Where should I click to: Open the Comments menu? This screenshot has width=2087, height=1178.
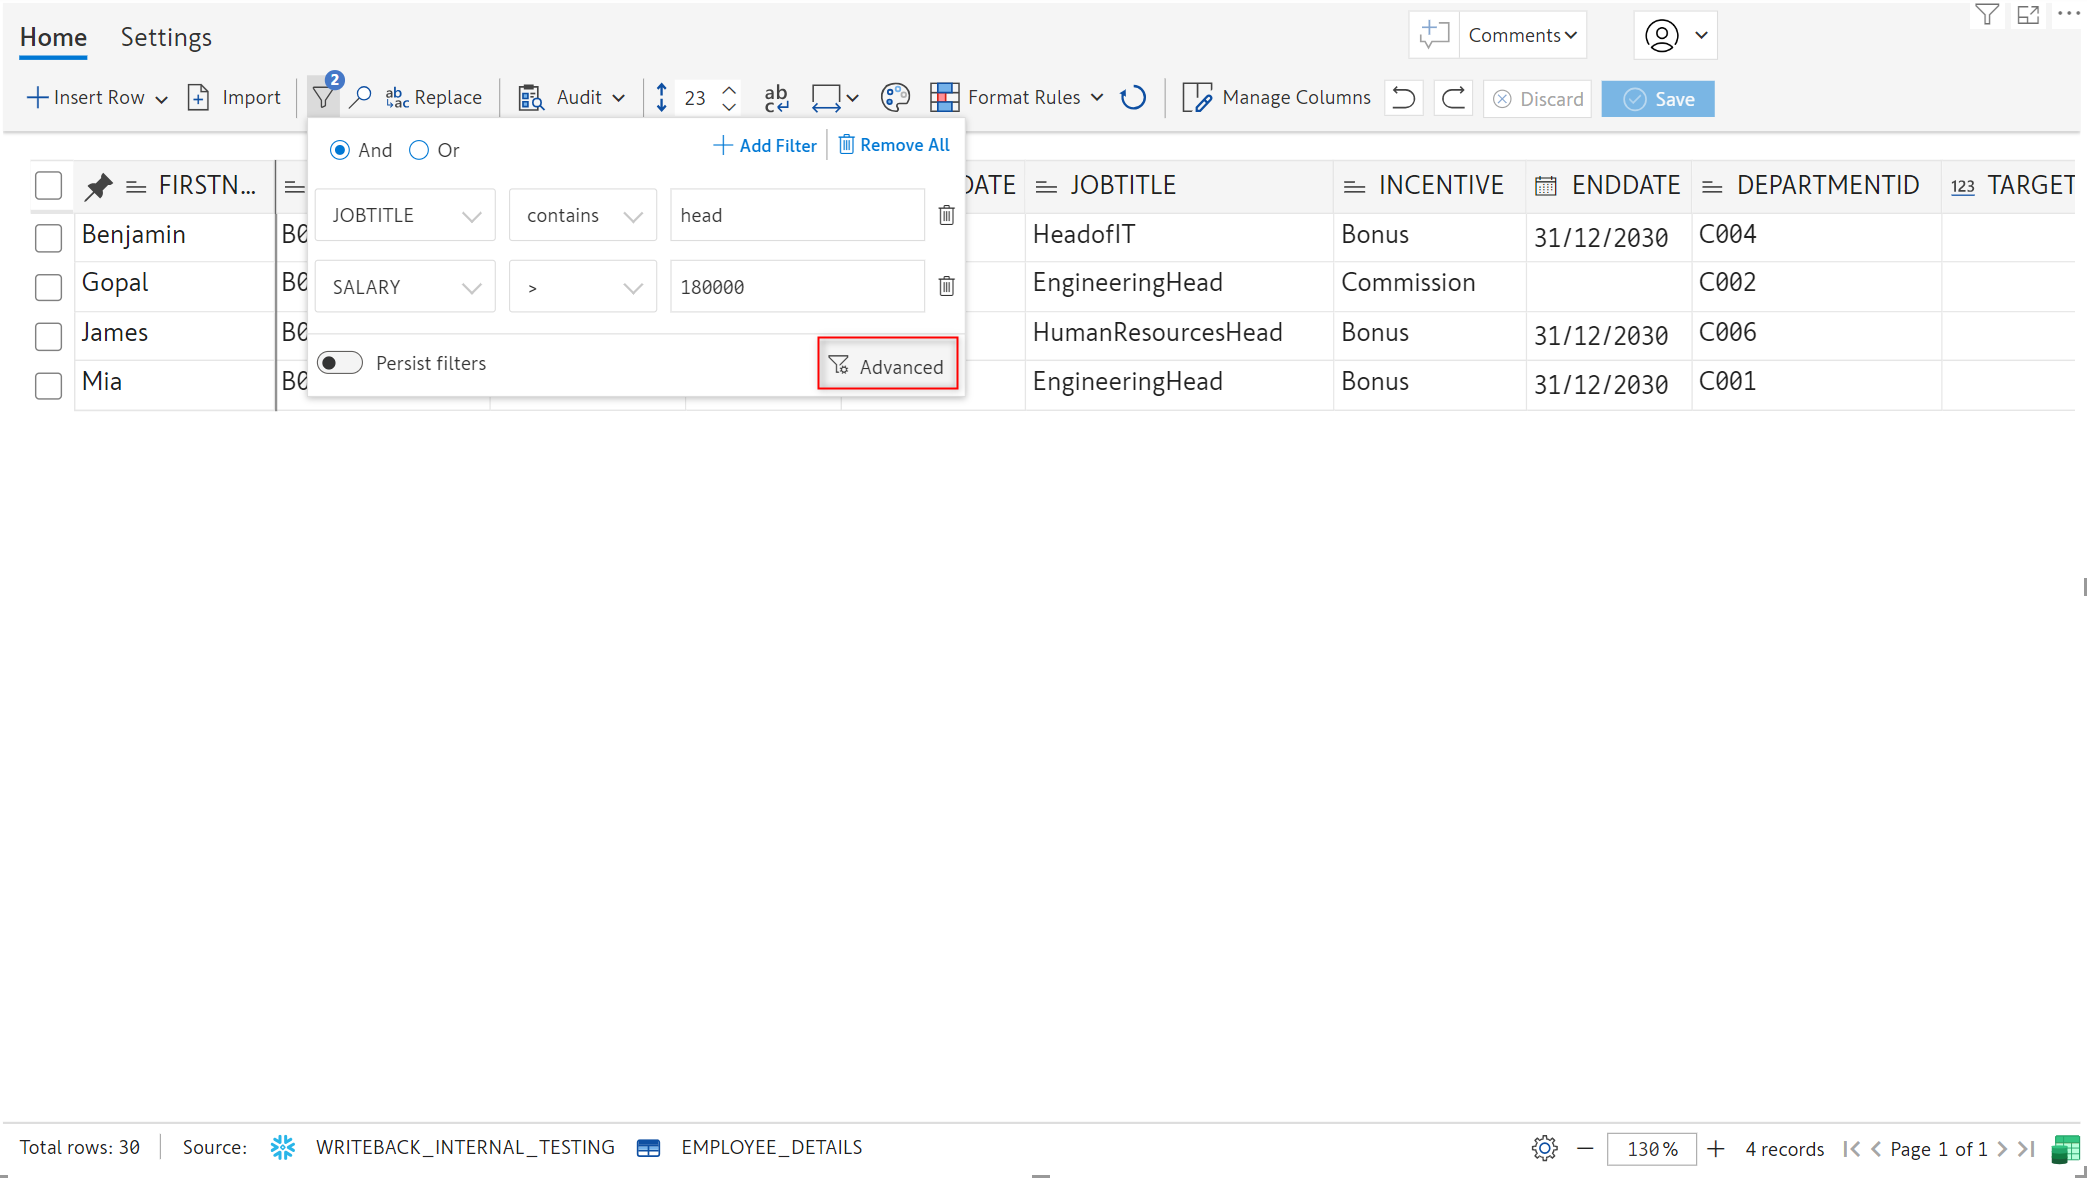(1522, 35)
